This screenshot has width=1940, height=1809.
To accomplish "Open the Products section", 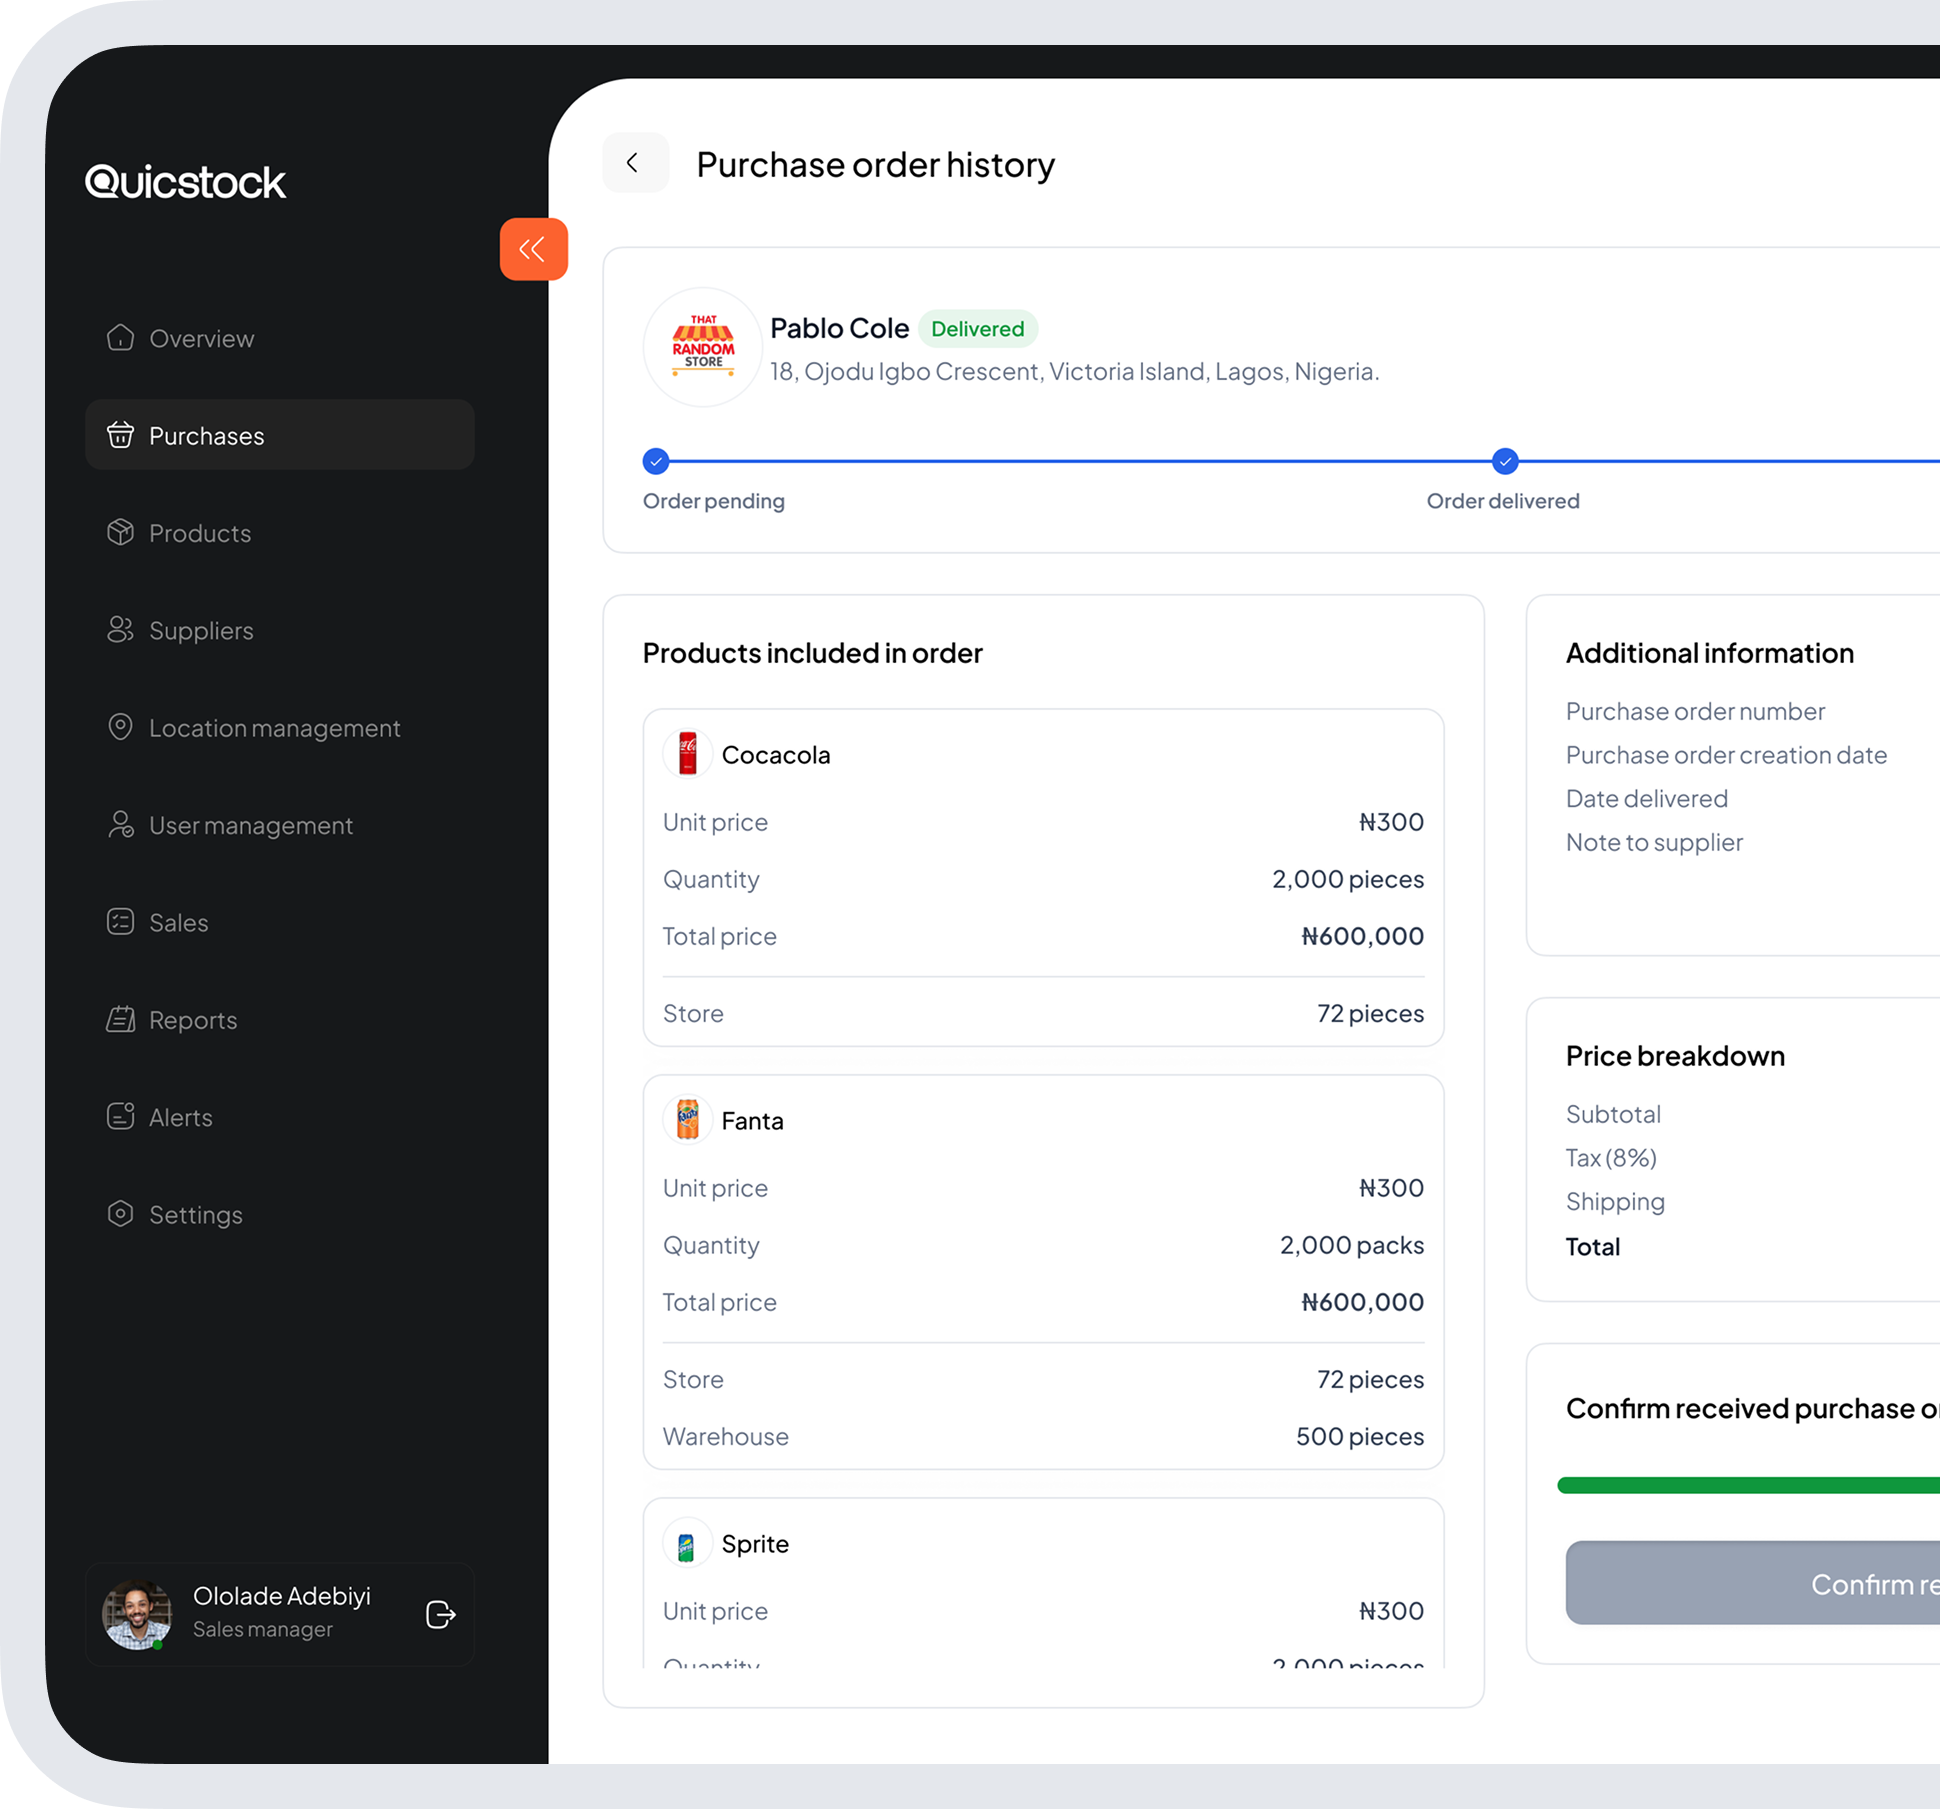I will 280,533.
